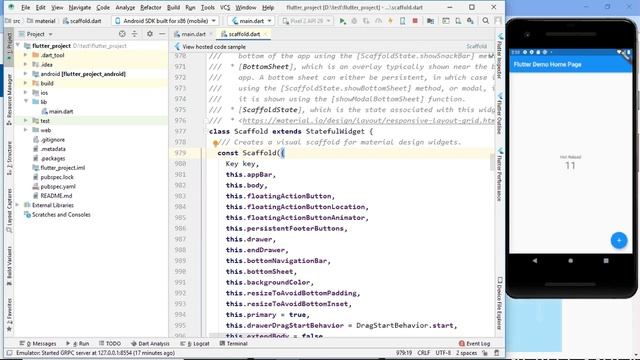Open the Run tool window

[x=78, y=344]
